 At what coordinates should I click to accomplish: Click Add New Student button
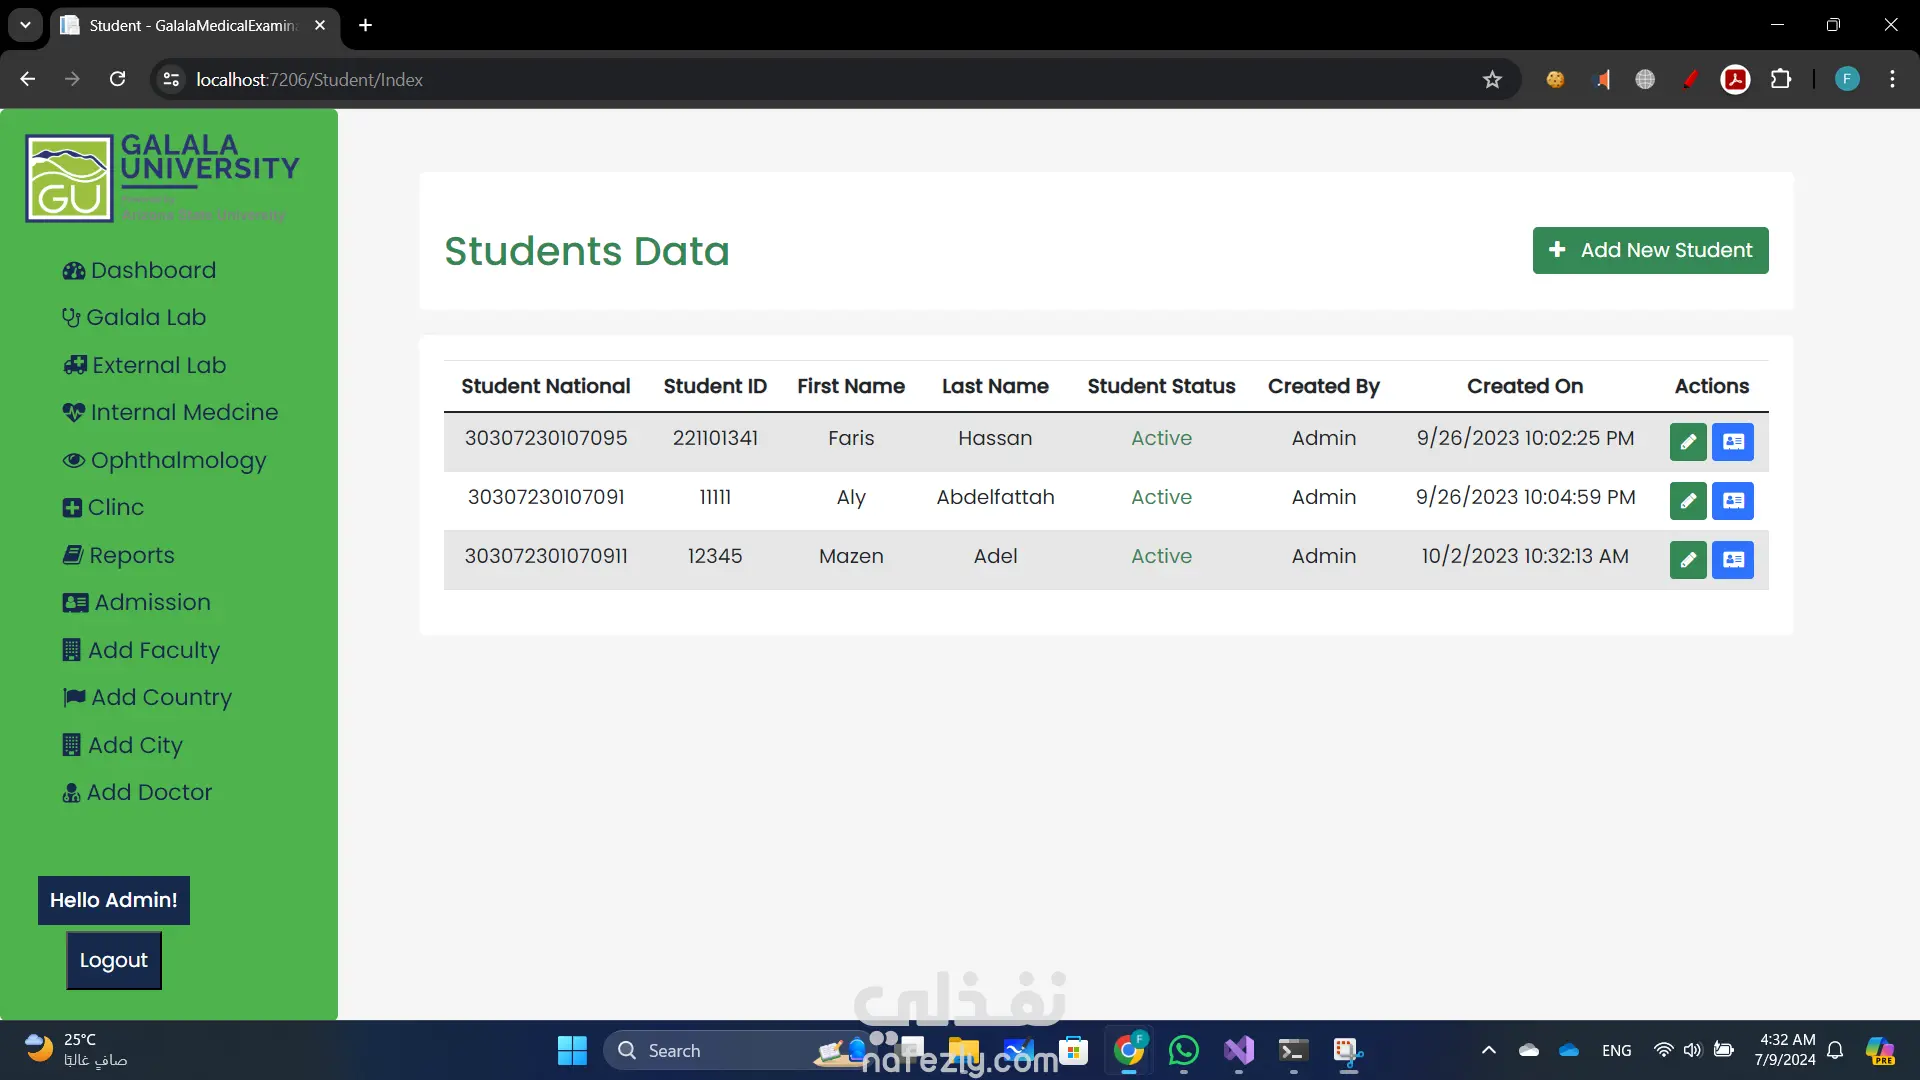1650,250
